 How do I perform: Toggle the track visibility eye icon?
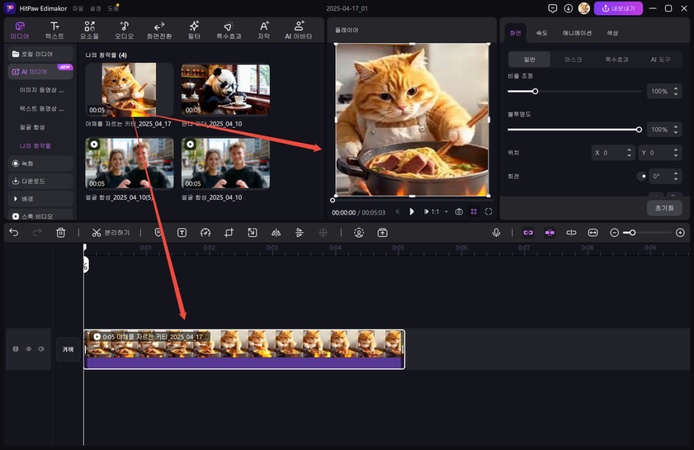tap(28, 349)
